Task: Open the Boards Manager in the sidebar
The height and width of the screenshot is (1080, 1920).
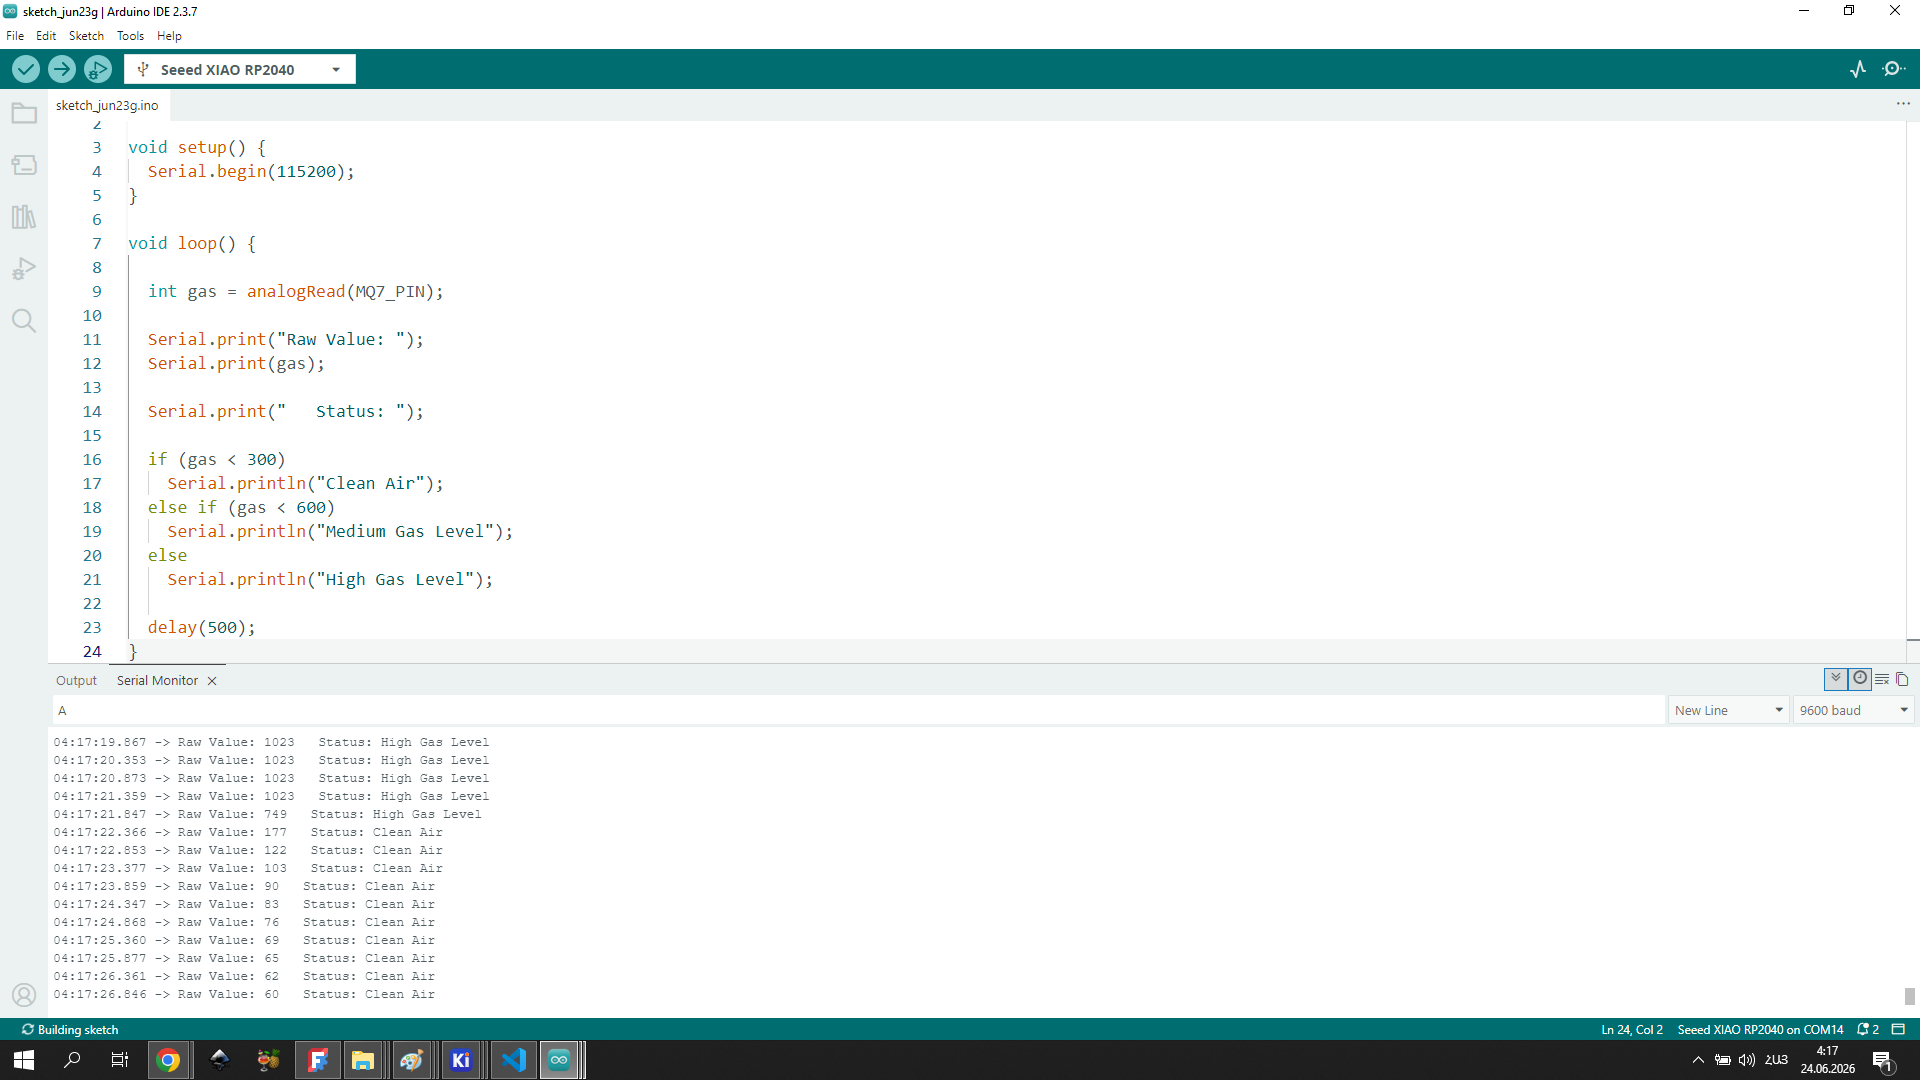Action: tap(24, 165)
